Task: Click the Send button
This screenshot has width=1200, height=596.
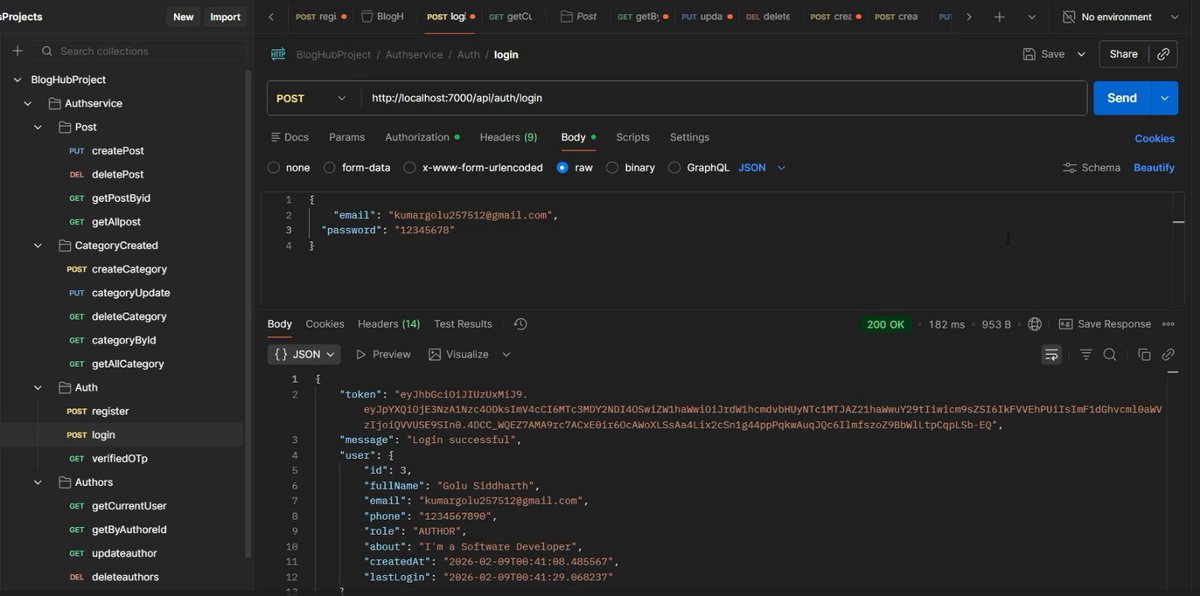Action: (1122, 98)
